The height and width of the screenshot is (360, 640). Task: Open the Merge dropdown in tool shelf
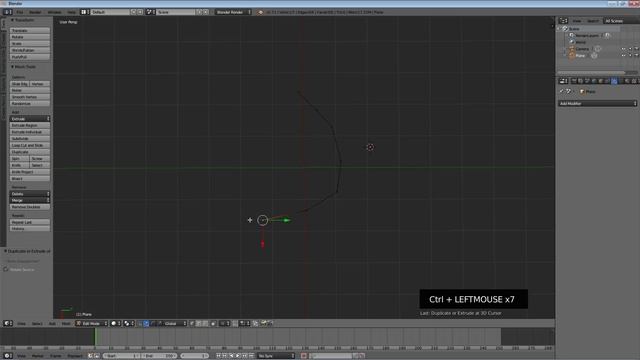click(x=30, y=200)
